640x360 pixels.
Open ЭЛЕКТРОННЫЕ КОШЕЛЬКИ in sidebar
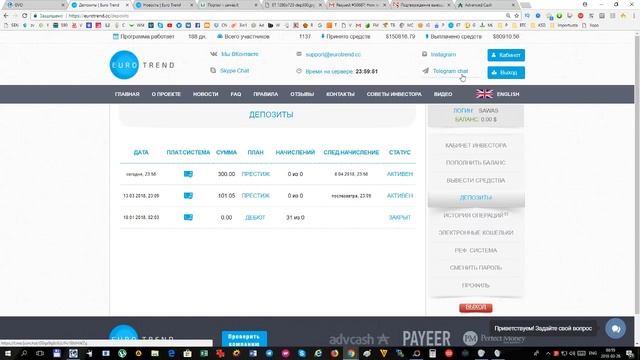click(476, 233)
